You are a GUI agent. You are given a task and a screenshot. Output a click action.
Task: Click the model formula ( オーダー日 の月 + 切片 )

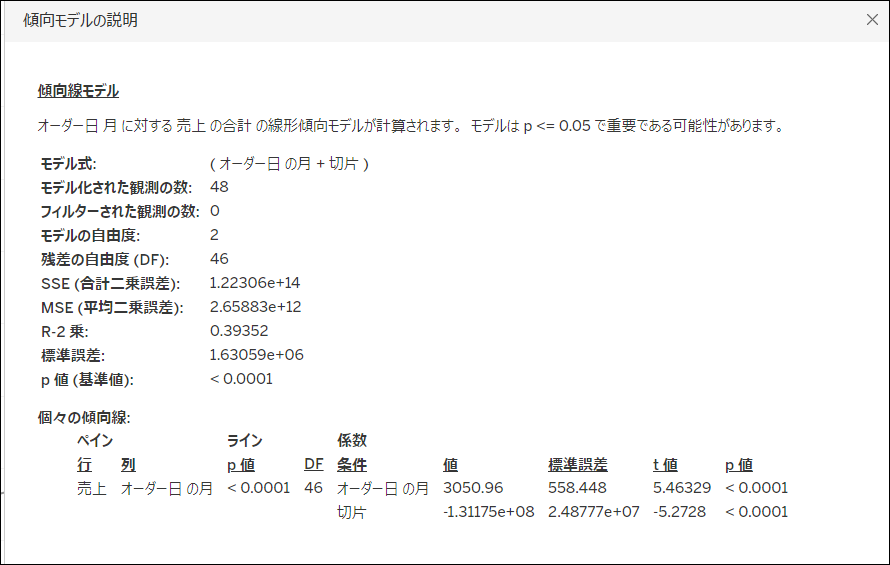click(x=289, y=163)
